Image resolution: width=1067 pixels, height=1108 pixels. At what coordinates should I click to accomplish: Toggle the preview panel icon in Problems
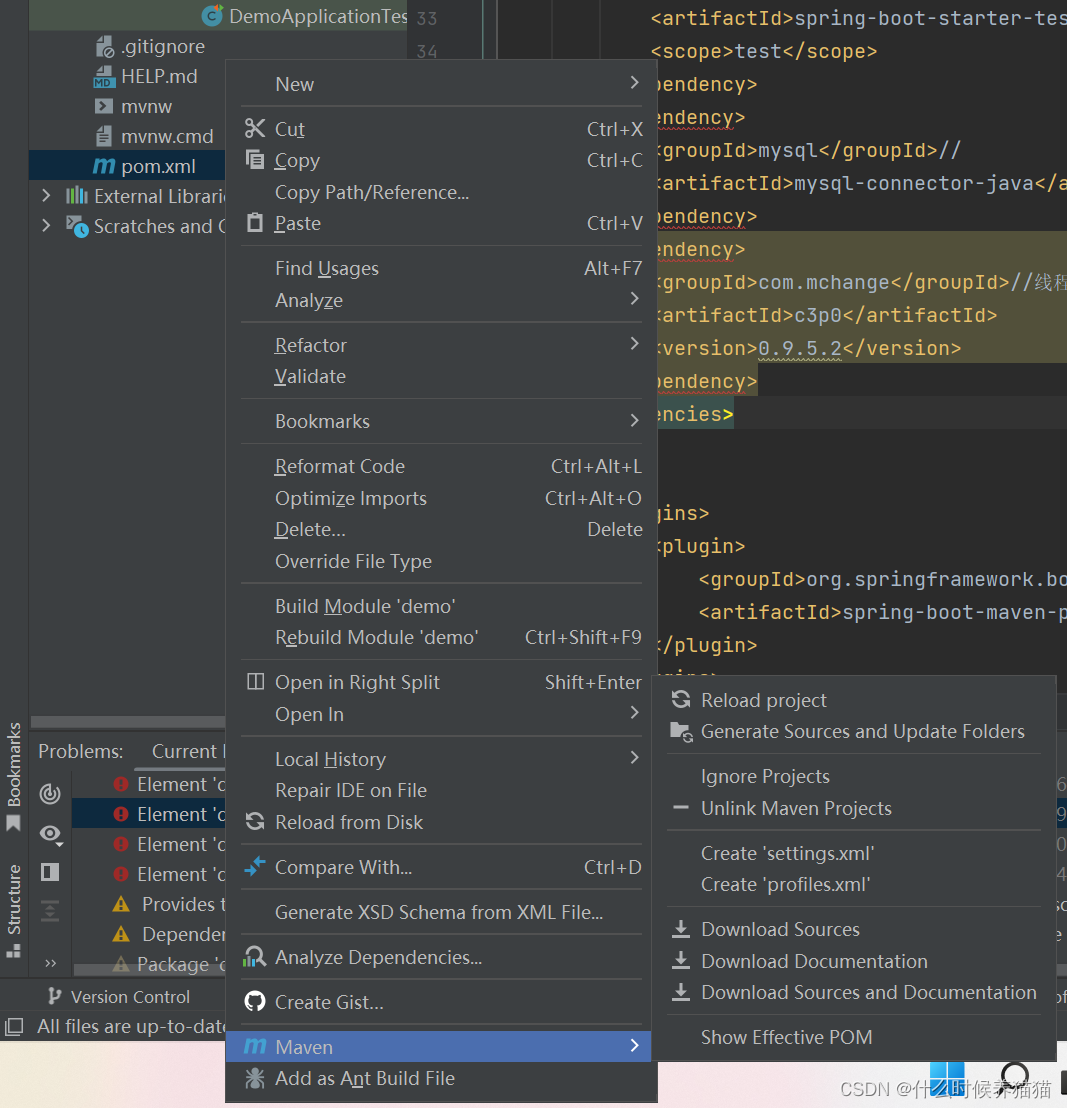50,872
